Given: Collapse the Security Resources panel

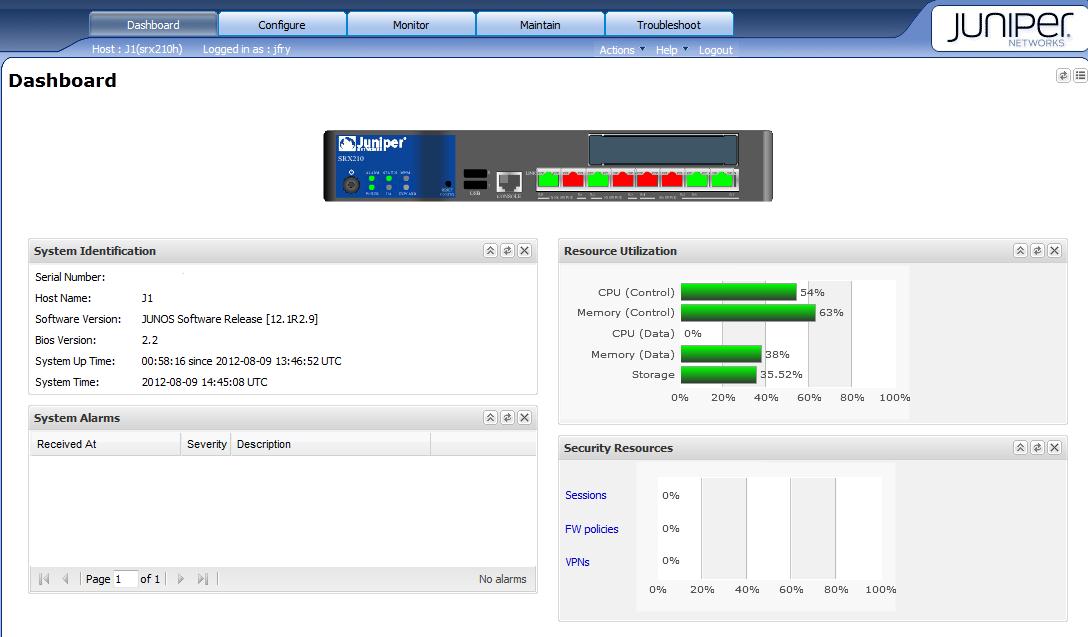Looking at the screenshot, I should point(1020,448).
